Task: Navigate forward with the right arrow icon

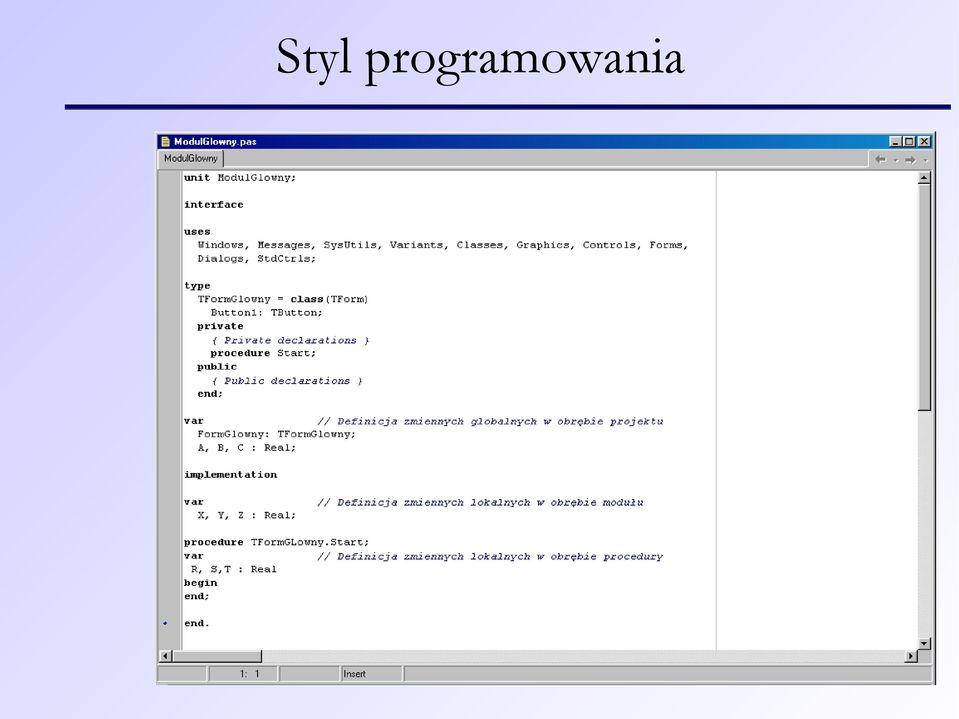Action: click(x=910, y=160)
